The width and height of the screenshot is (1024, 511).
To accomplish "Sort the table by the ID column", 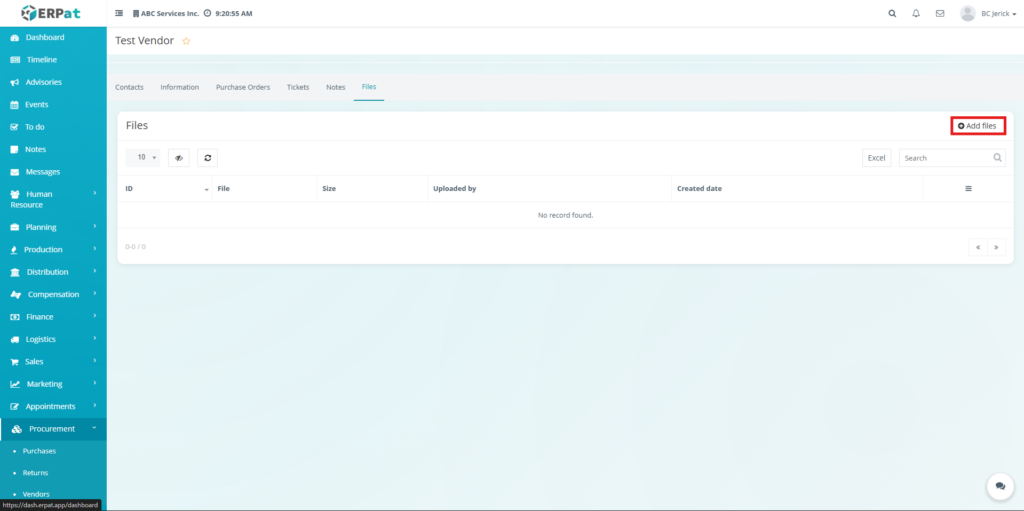I will (165, 188).
